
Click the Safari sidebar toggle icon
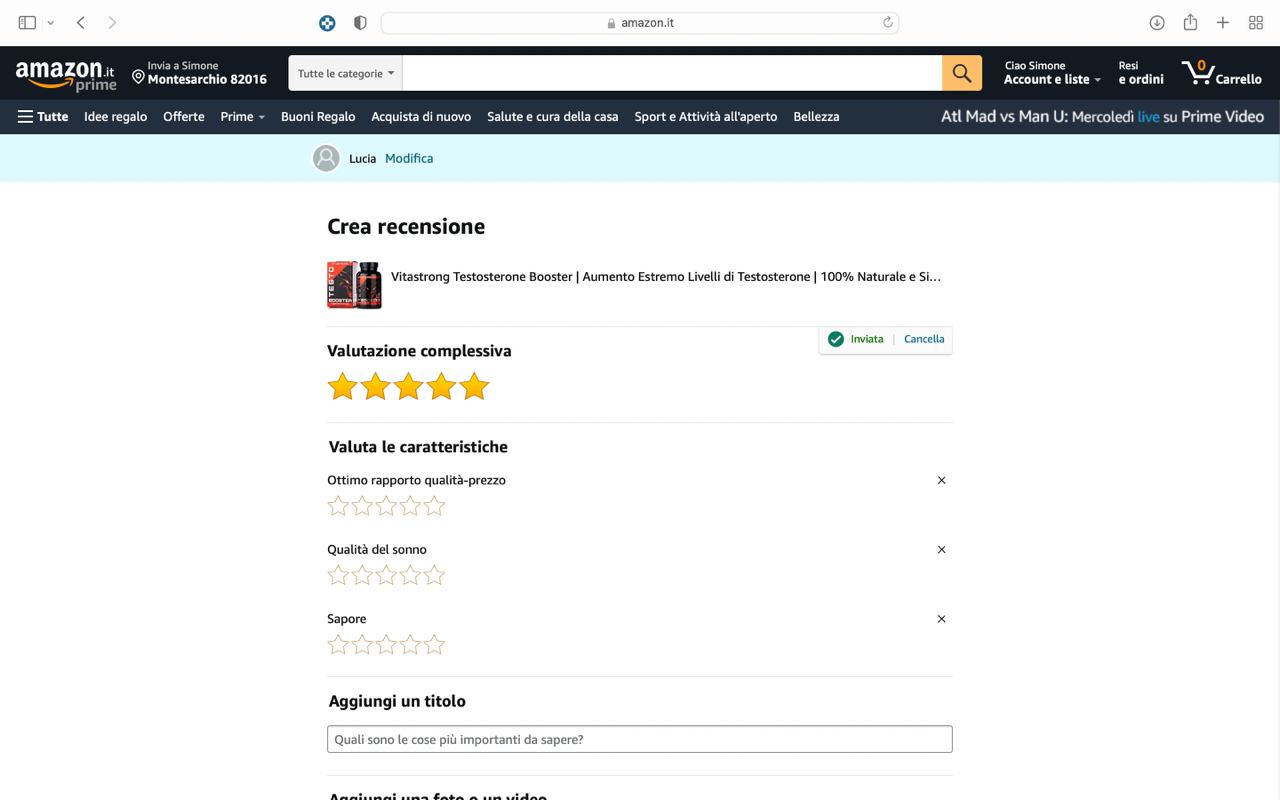coord(27,22)
